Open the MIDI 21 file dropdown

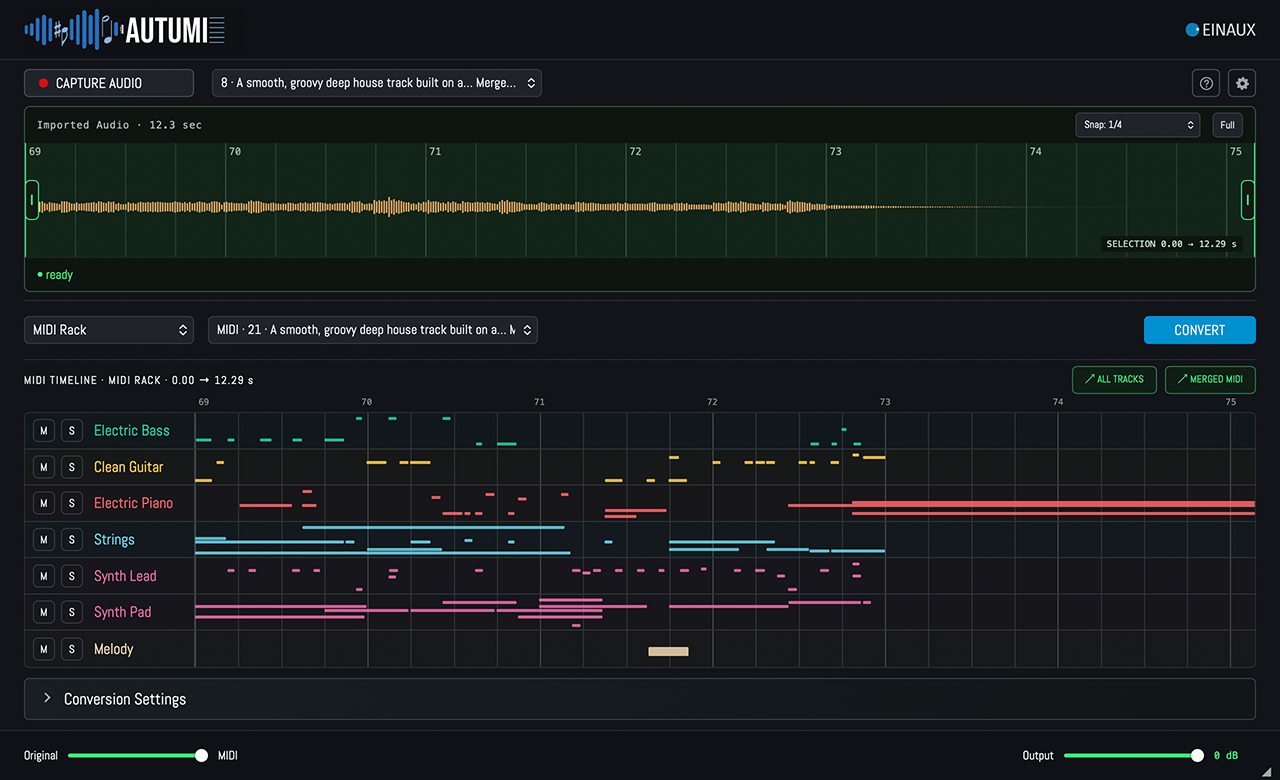[x=373, y=330]
